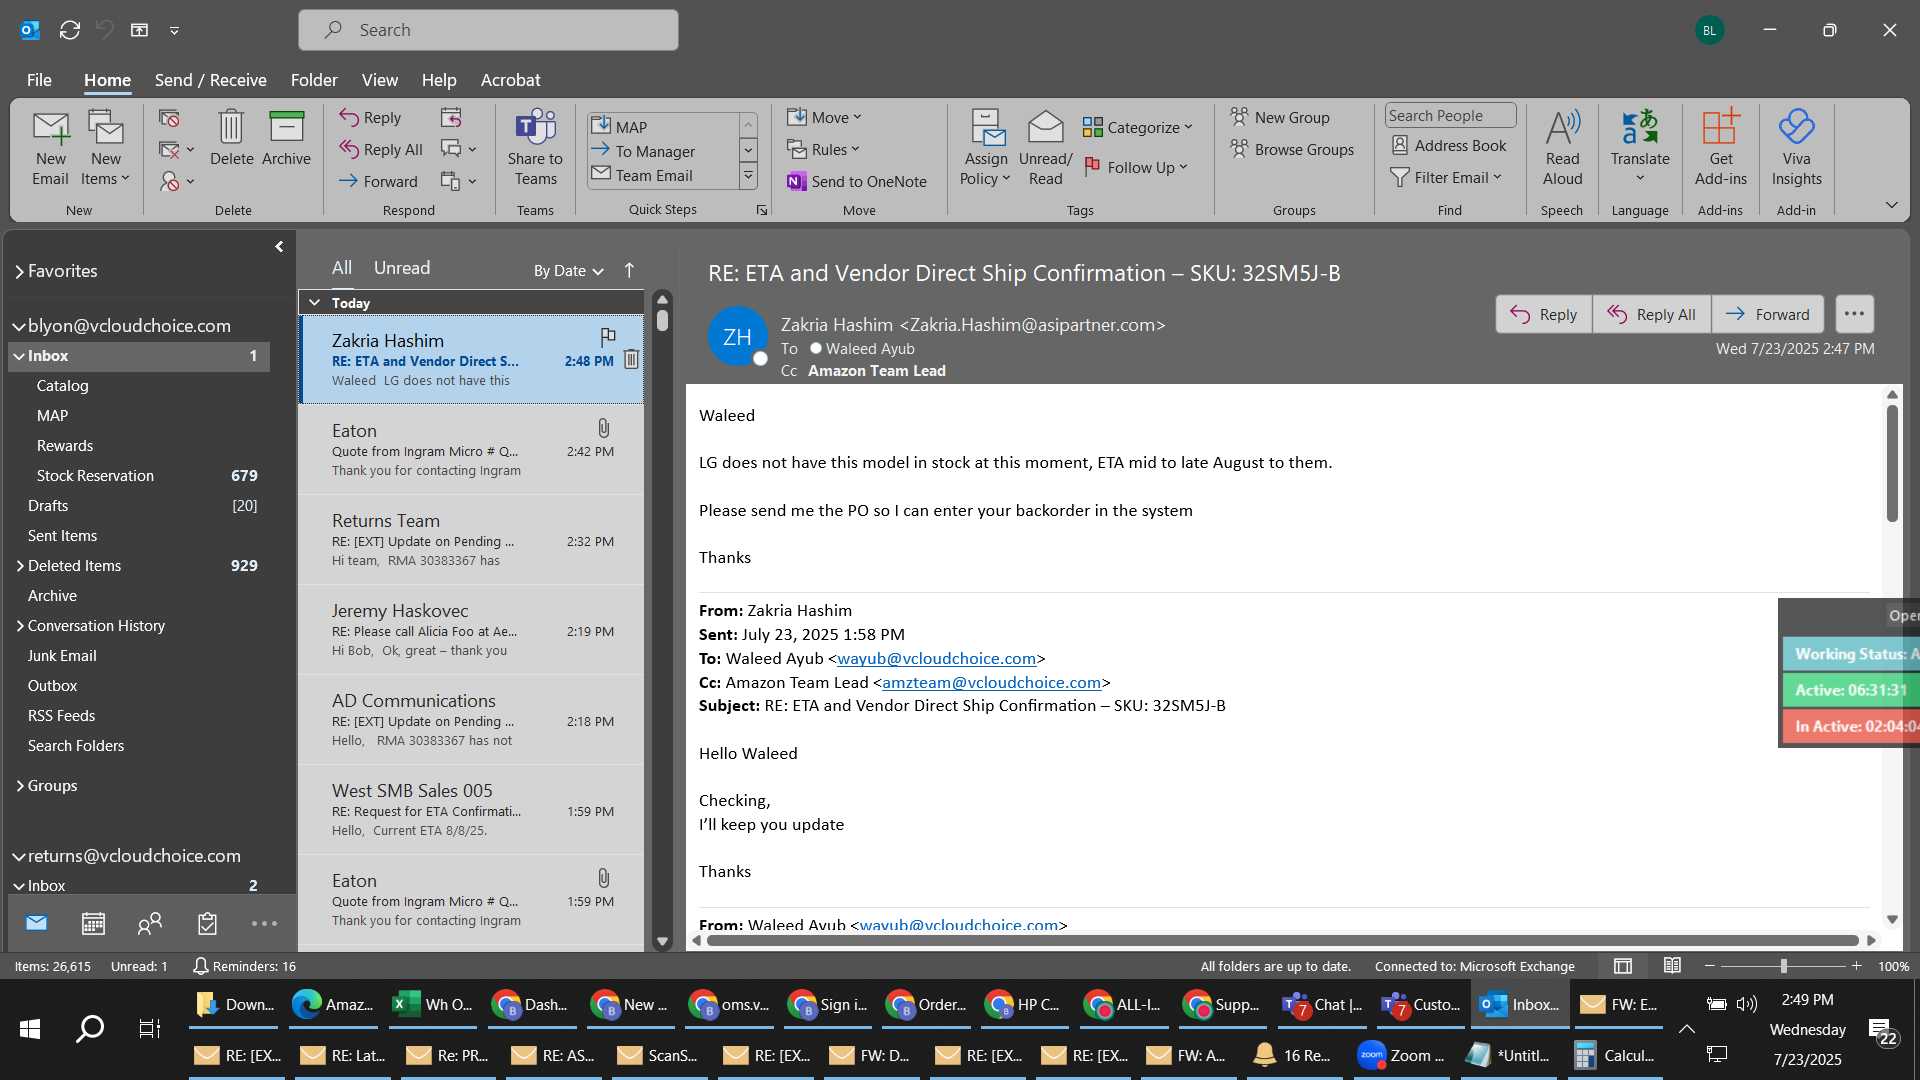Open the Move dropdown
Viewport: 1920px width, 1080px height.
(x=825, y=117)
